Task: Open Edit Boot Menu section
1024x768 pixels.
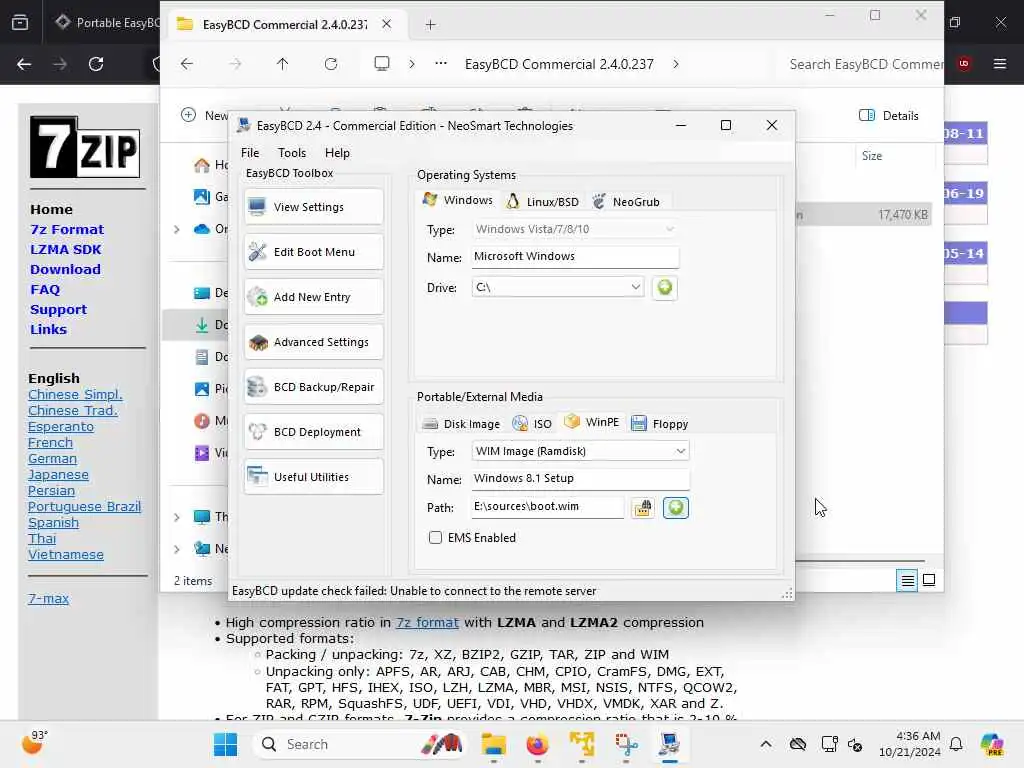Action: (x=313, y=252)
